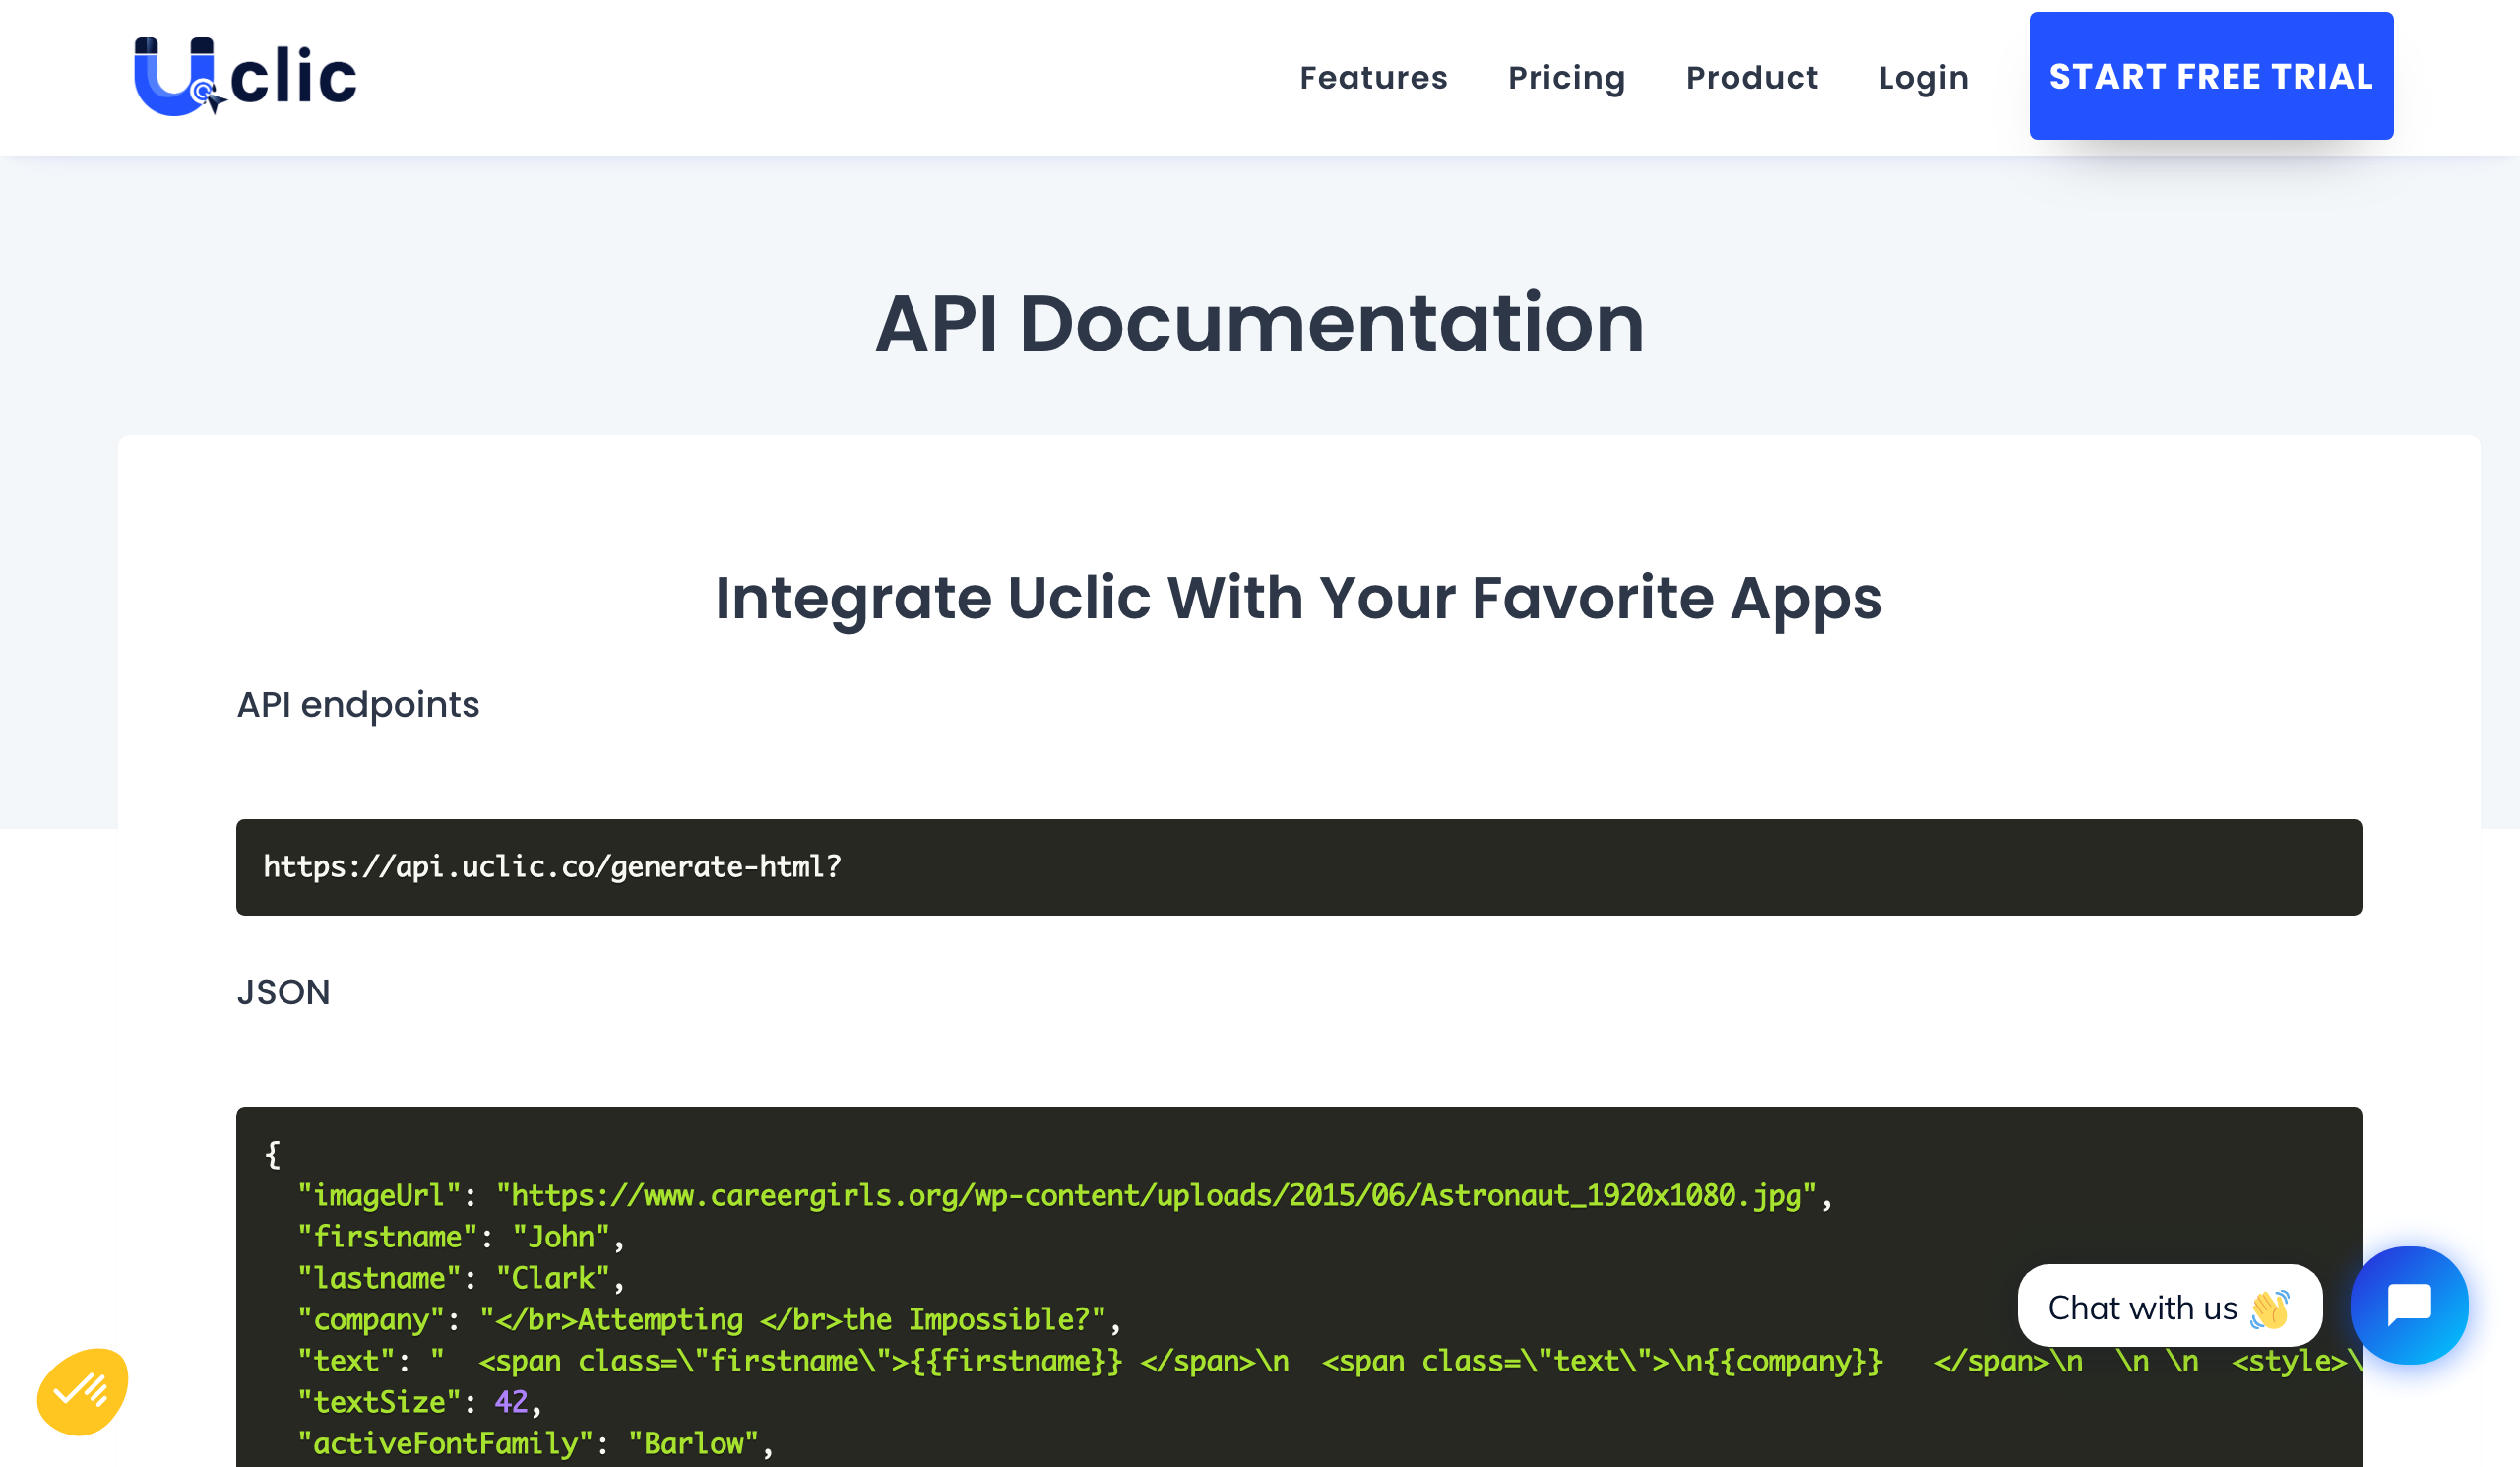Click the "firstname" key in JSON
Image resolution: width=2520 pixels, height=1467 pixels.
(x=388, y=1237)
